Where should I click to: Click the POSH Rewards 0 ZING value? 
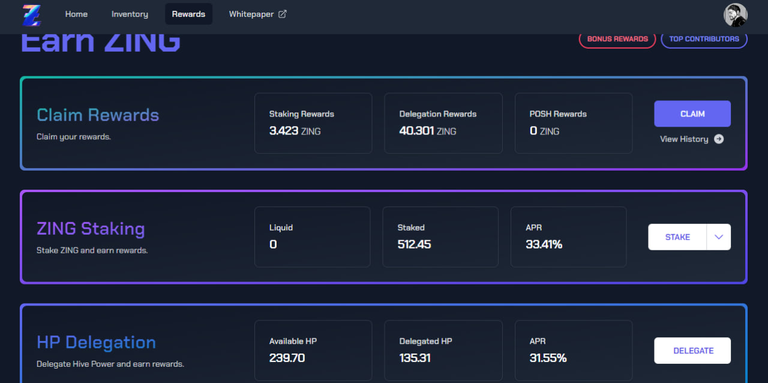pyautogui.click(x=544, y=131)
